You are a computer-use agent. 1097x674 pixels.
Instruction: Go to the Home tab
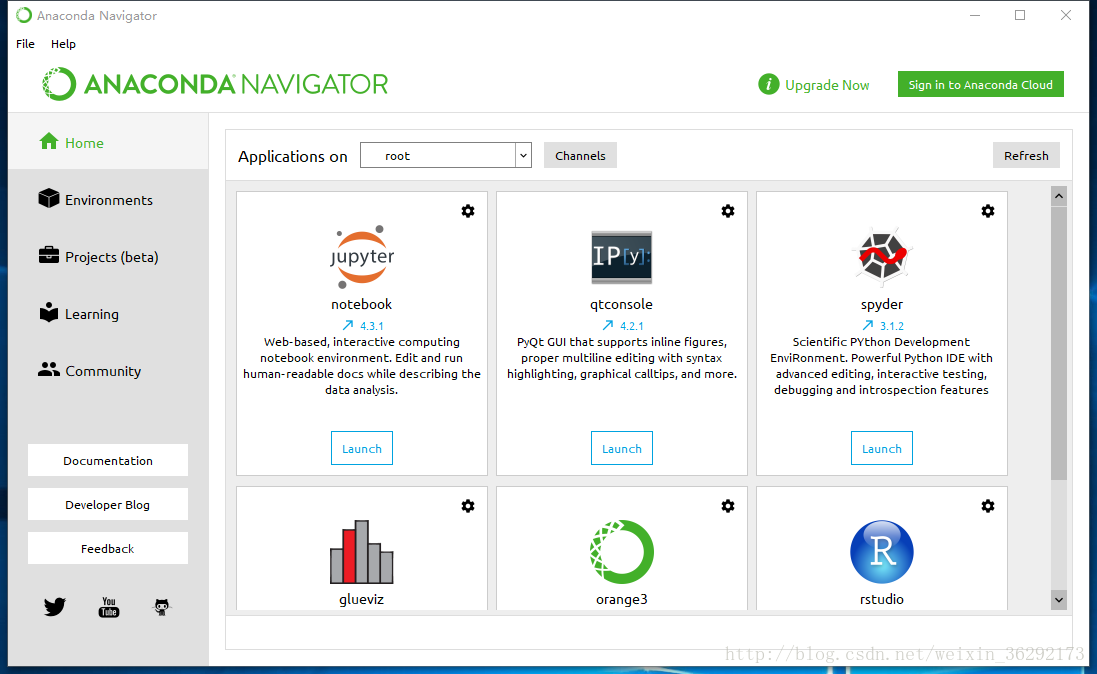[108, 143]
